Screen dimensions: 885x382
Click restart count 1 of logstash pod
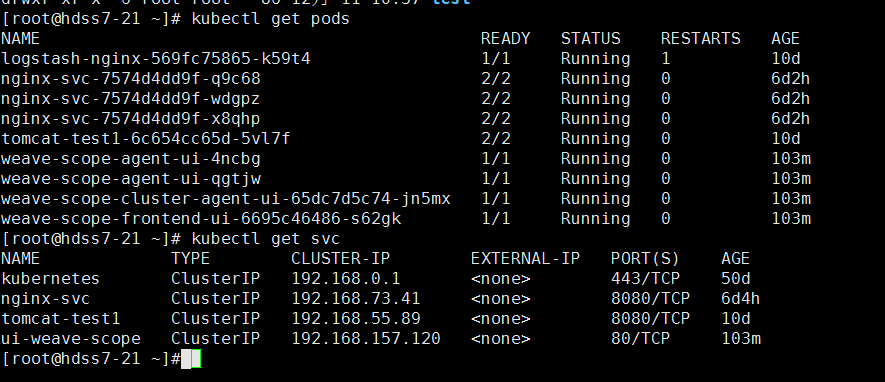point(666,59)
